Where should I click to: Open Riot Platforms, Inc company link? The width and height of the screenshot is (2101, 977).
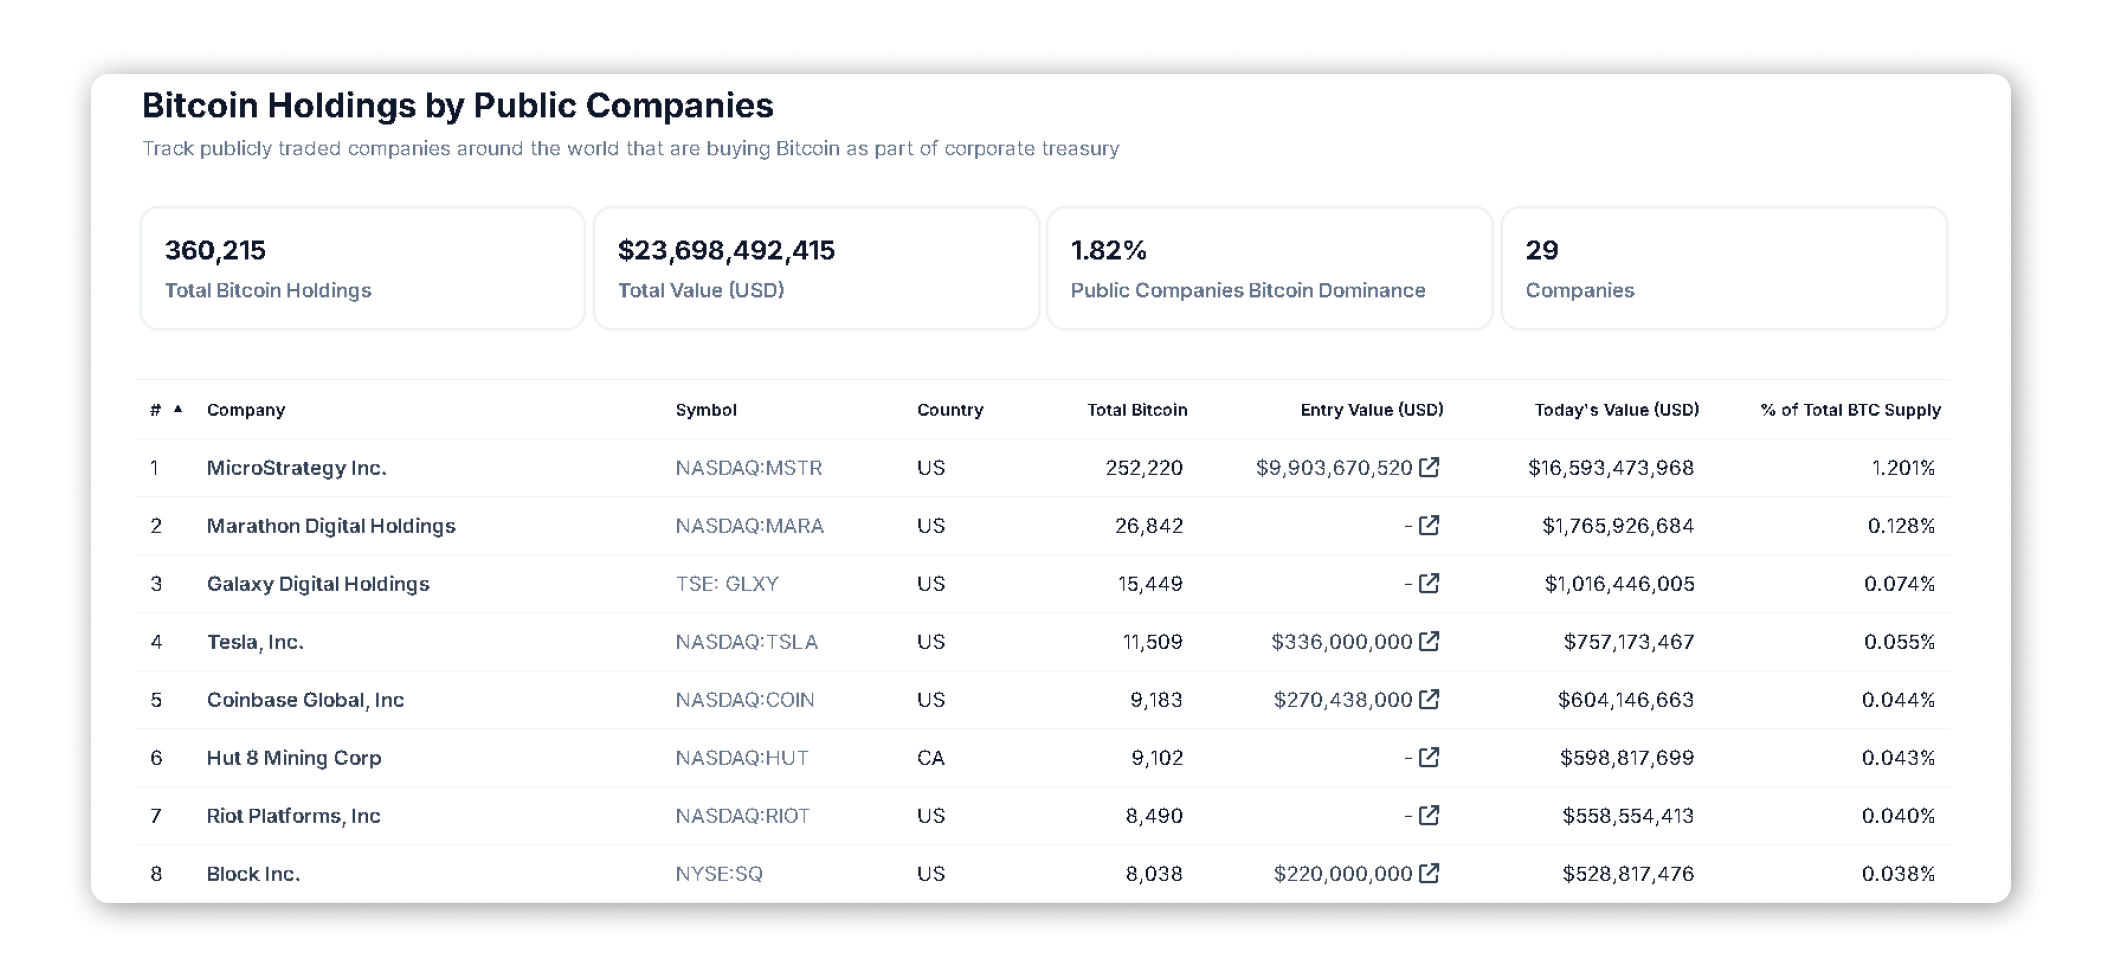[293, 816]
